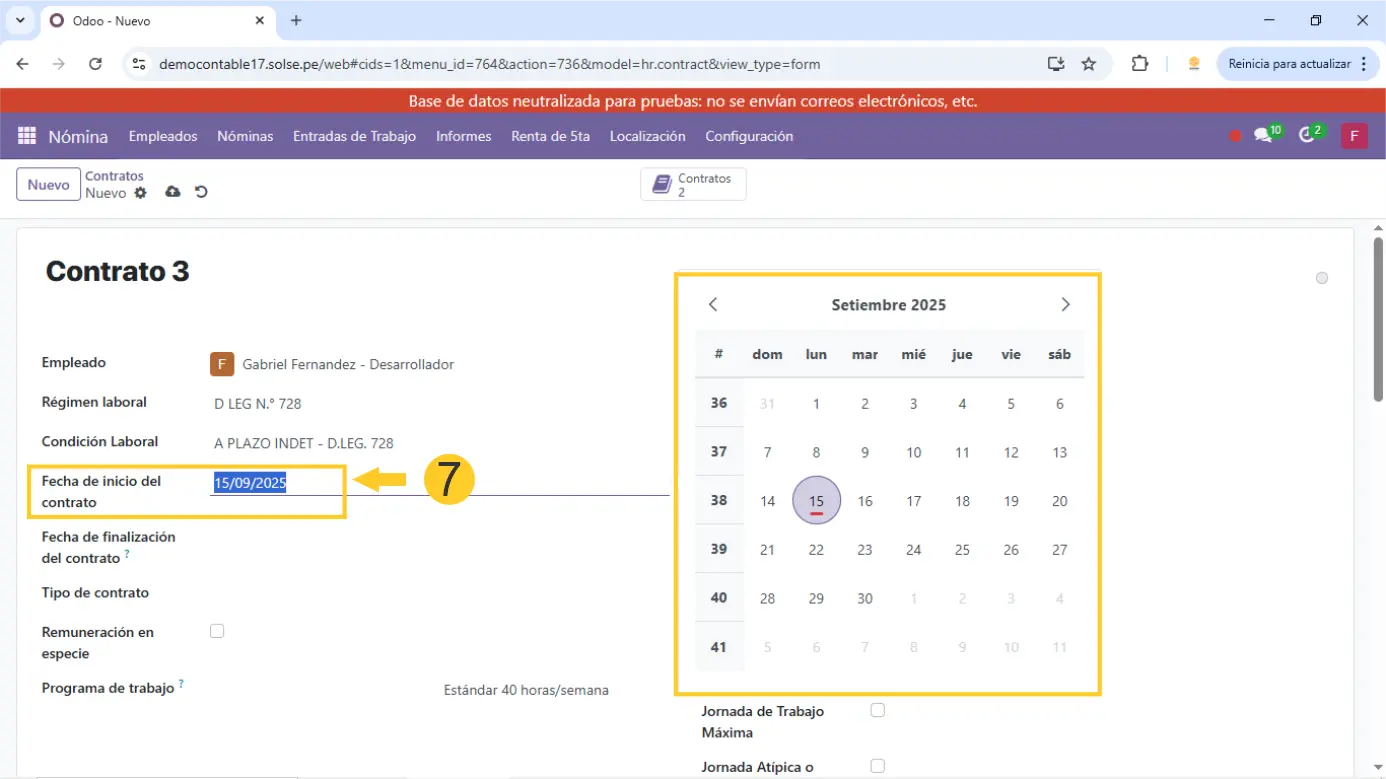The width and height of the screenshot is (1386, 779).
Task: Click the gear settings icon beside Nuevo
Action: point(140,193)
